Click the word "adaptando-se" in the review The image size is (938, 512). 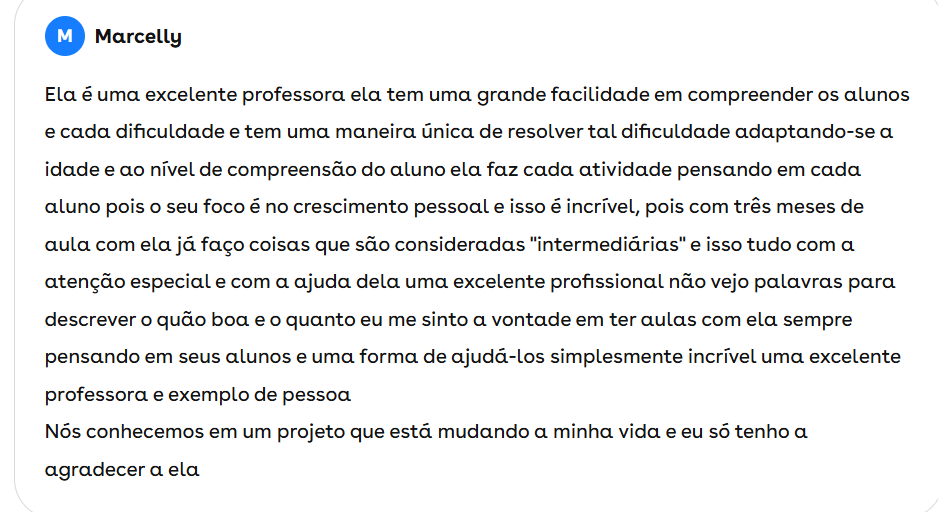pos(803,132)
